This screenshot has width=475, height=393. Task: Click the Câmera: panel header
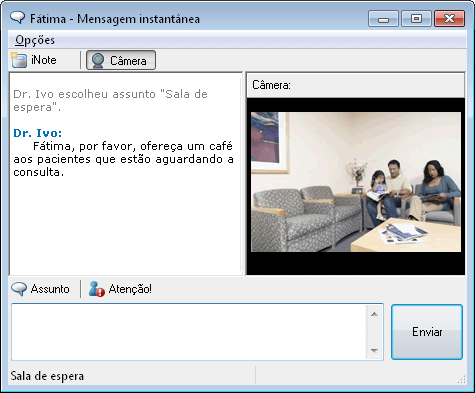pyautogui.click(x=355, y=85)
